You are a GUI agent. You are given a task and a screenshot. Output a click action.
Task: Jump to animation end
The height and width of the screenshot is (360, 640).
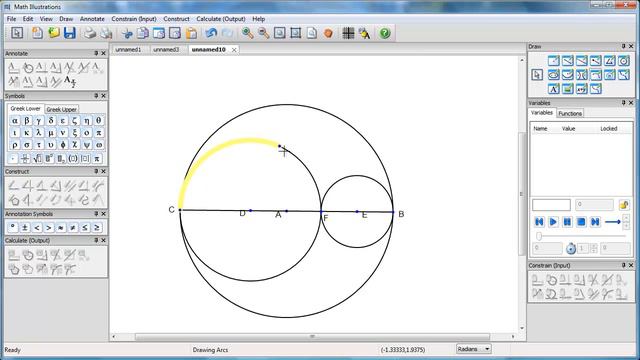[595, 222]
